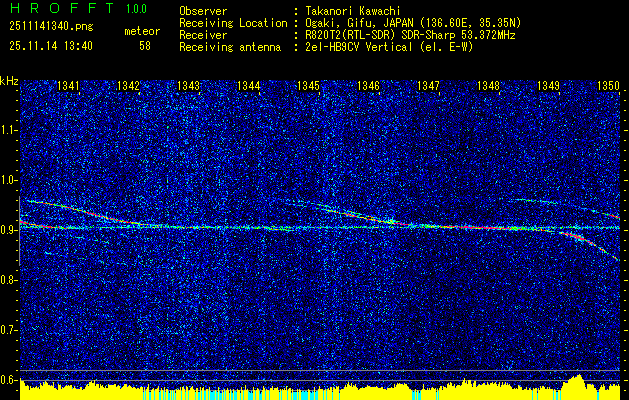
Task: Click the Observer label
Action: [x=203, y=11]
